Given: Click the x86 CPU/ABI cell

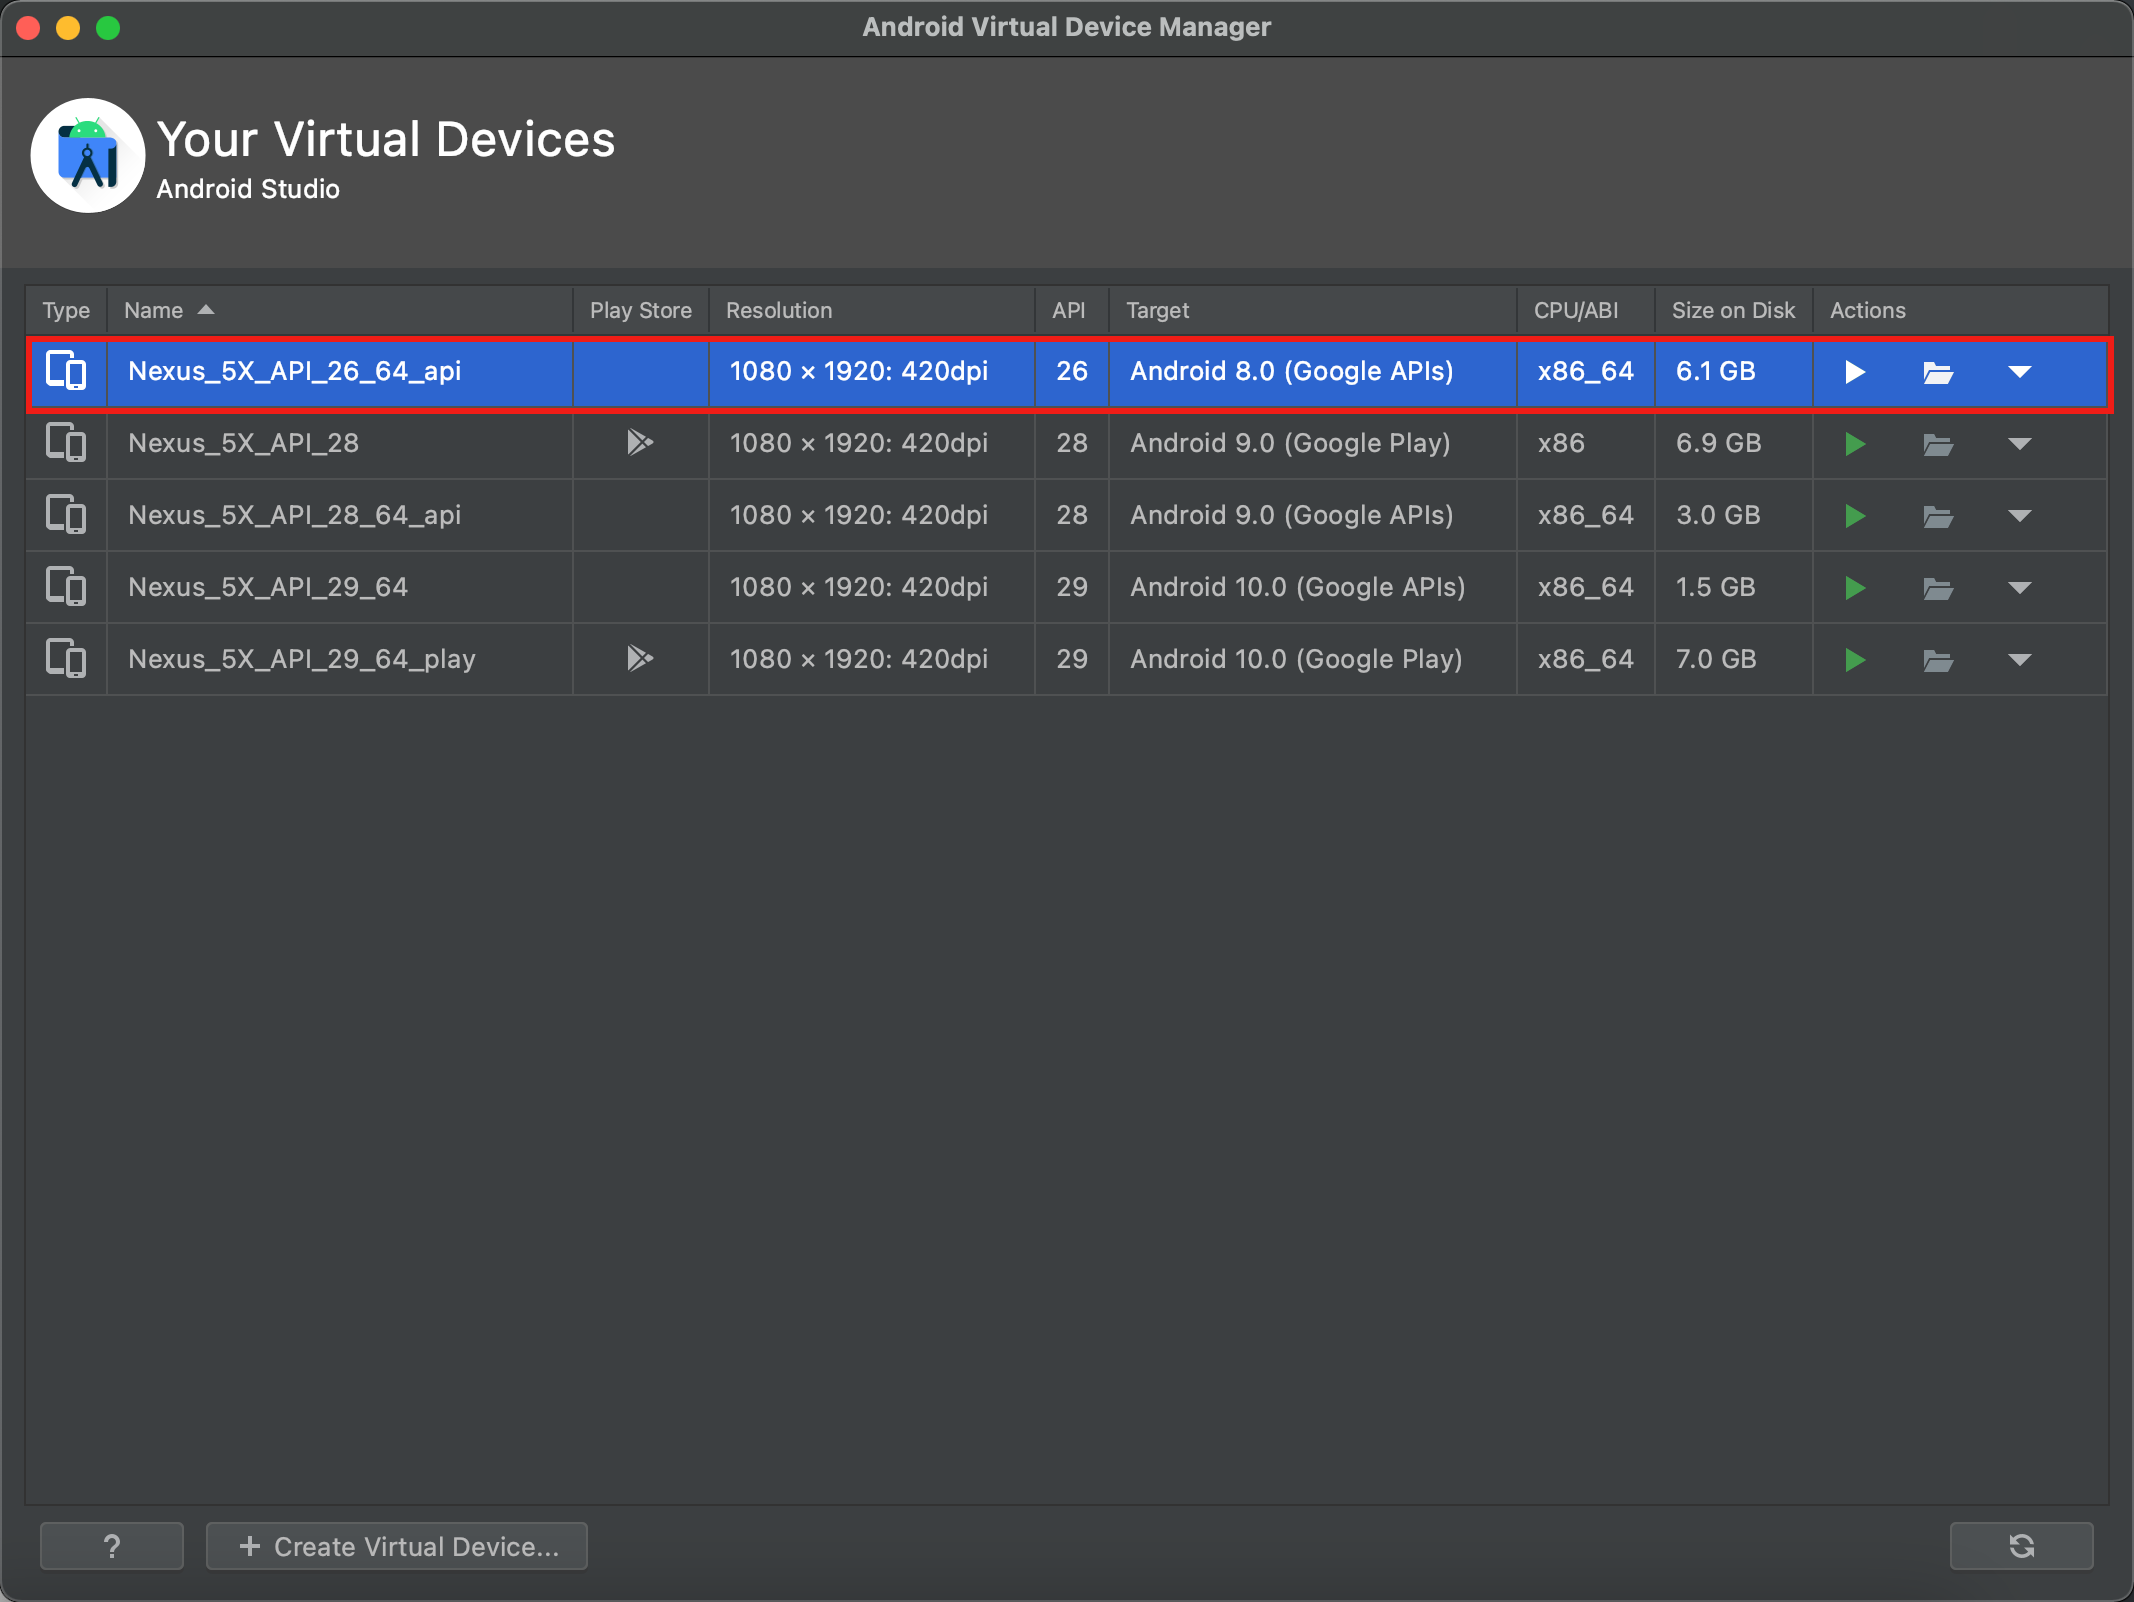Looking at the screenshot, I should click(x=1586, y=443).
